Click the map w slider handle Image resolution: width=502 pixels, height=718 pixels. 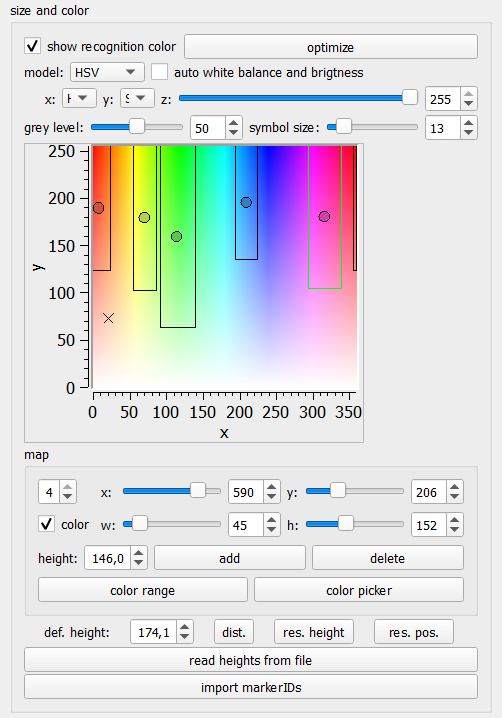coord(140,523)
